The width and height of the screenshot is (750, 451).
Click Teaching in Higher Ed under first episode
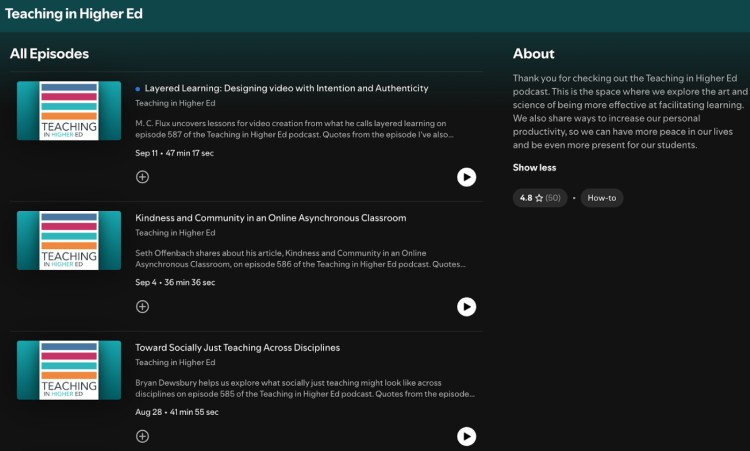[x=175, y=103]
